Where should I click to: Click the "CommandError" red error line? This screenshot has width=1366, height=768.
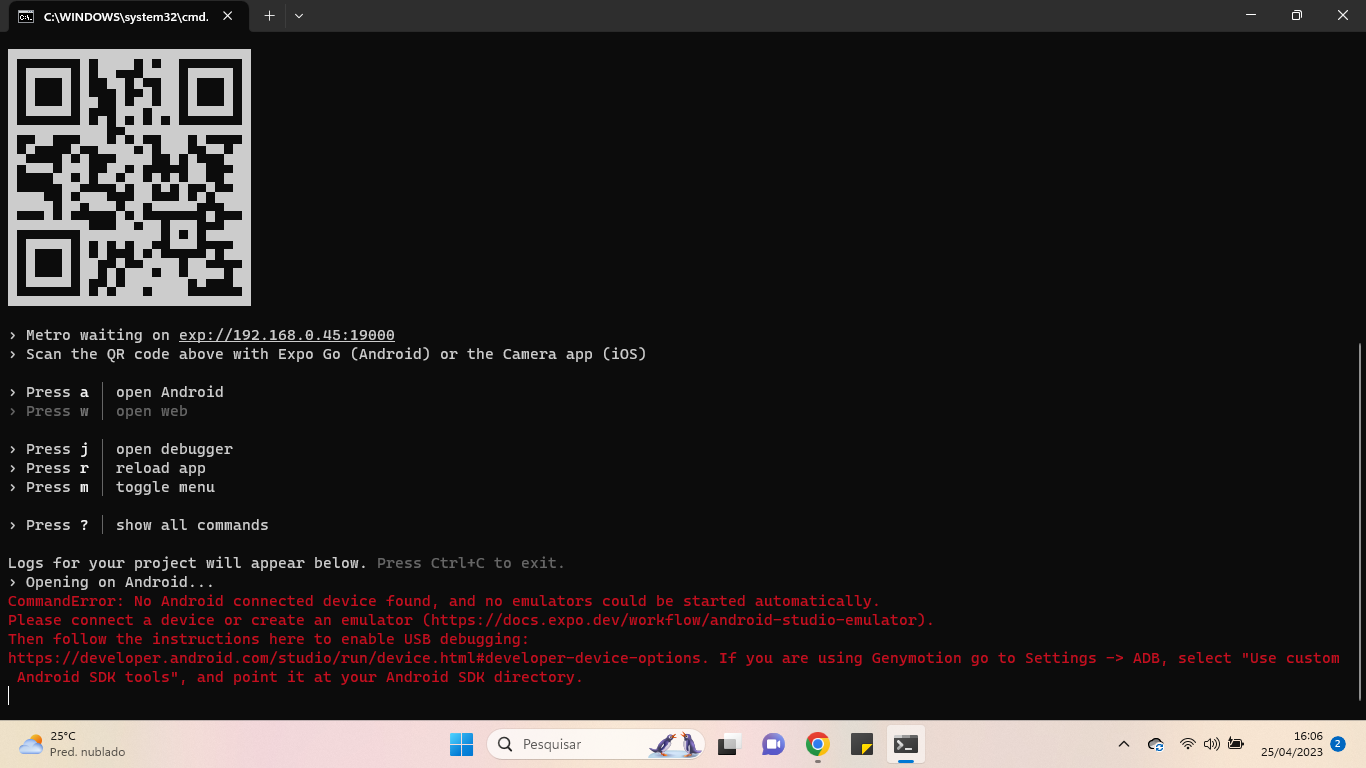444,601
